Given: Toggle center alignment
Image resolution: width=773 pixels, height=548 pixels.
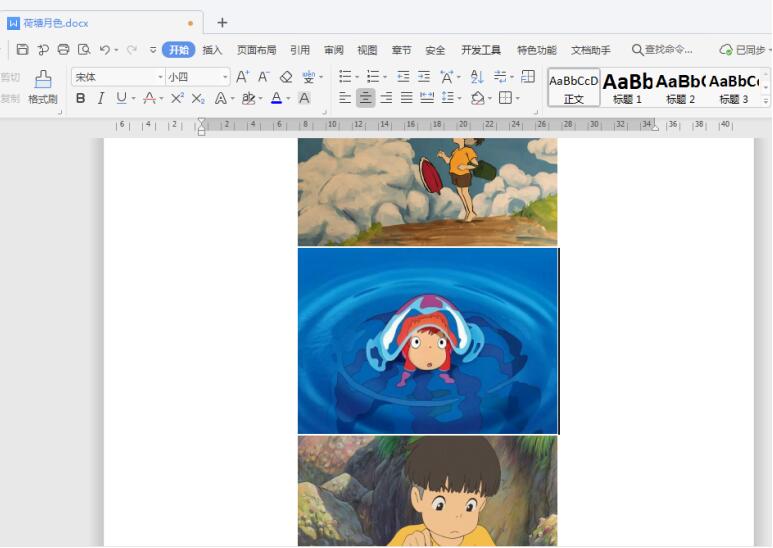Looking at the screenshot, I should pyautogui.click(x=365, y=98).
